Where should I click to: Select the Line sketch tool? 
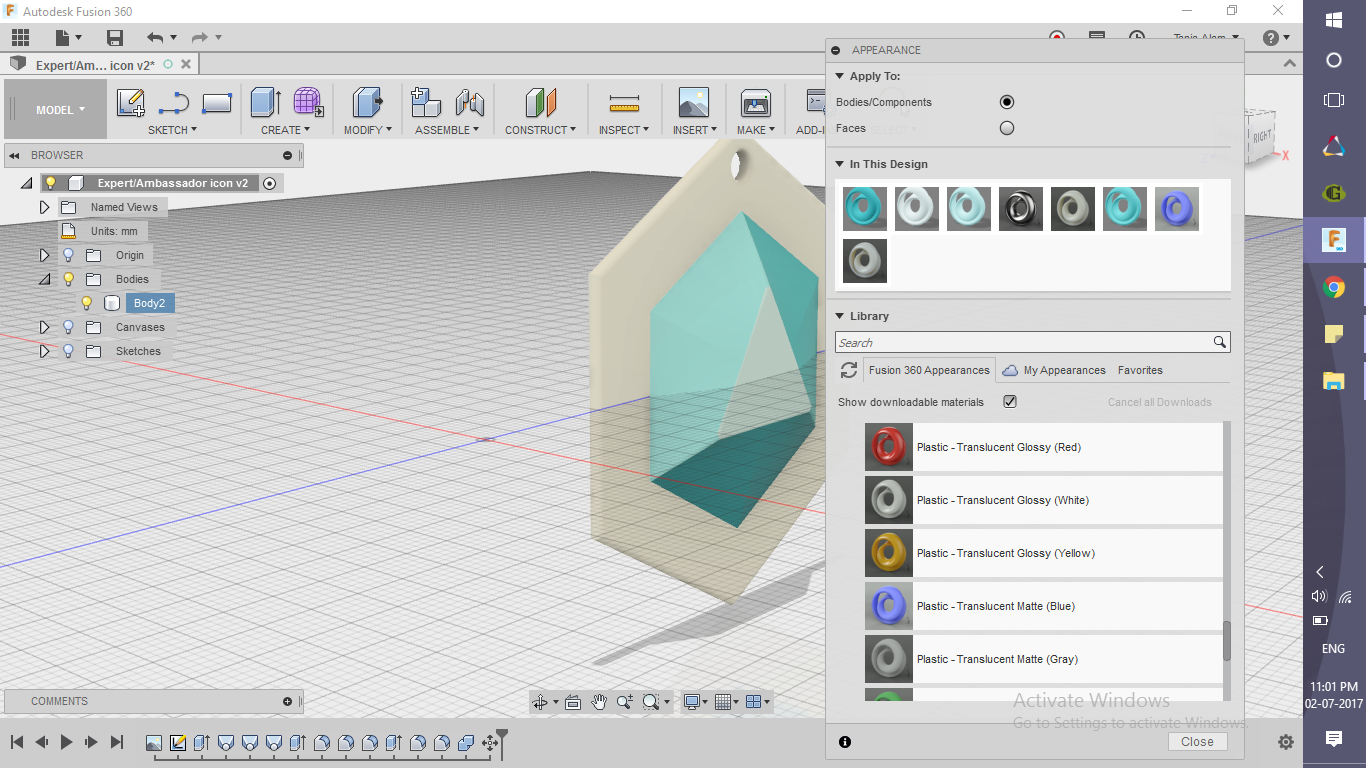click(x=174, y=103)
